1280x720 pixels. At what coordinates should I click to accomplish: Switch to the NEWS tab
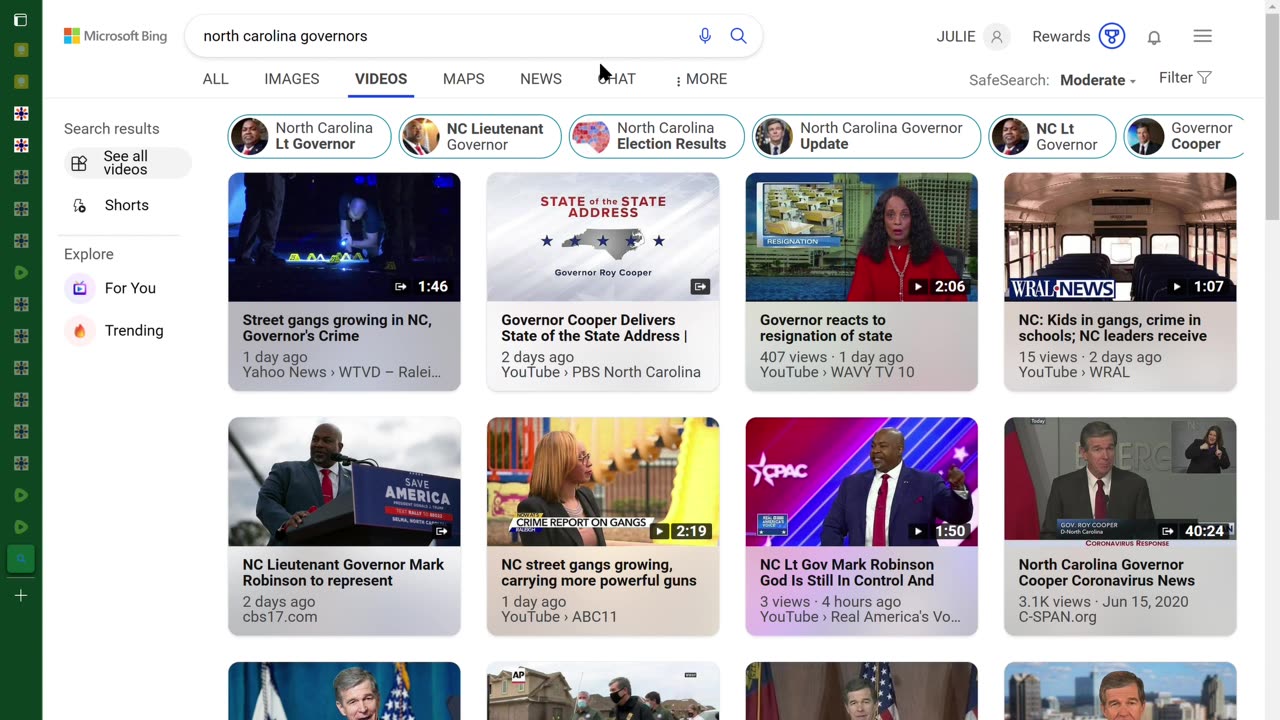click(541, 79)
